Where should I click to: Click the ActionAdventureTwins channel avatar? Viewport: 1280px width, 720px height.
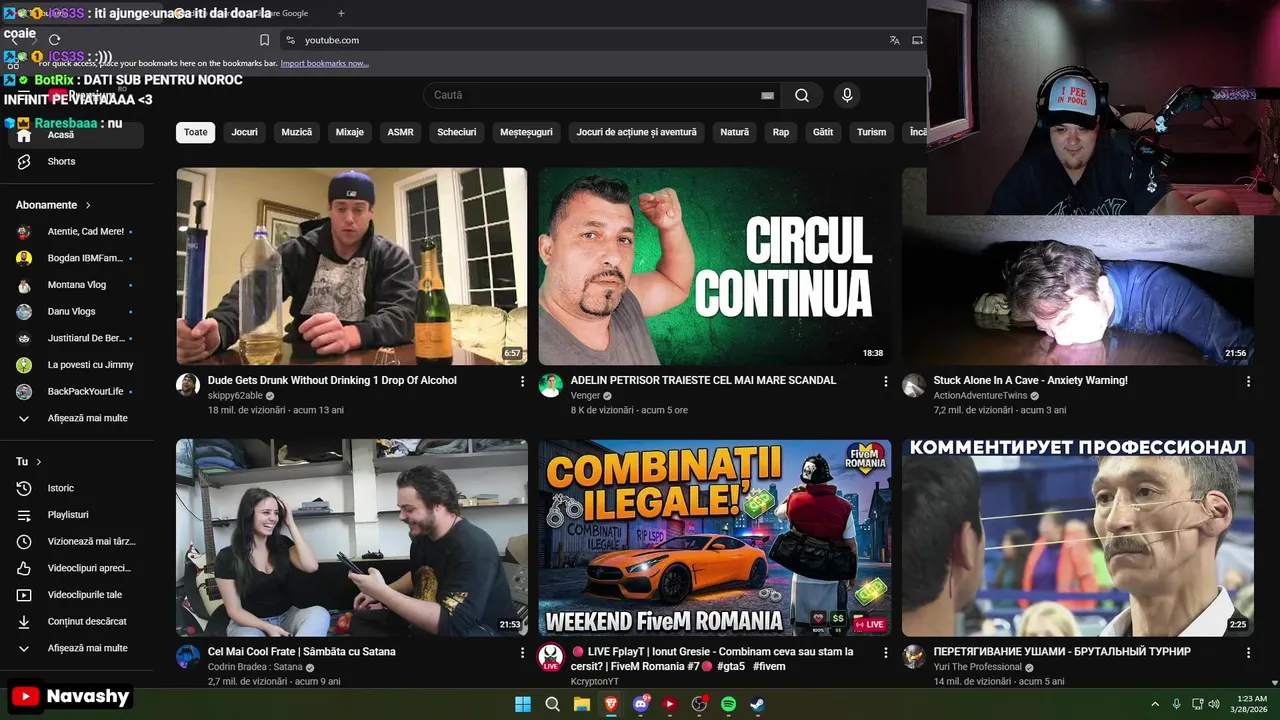pos(914,385)
